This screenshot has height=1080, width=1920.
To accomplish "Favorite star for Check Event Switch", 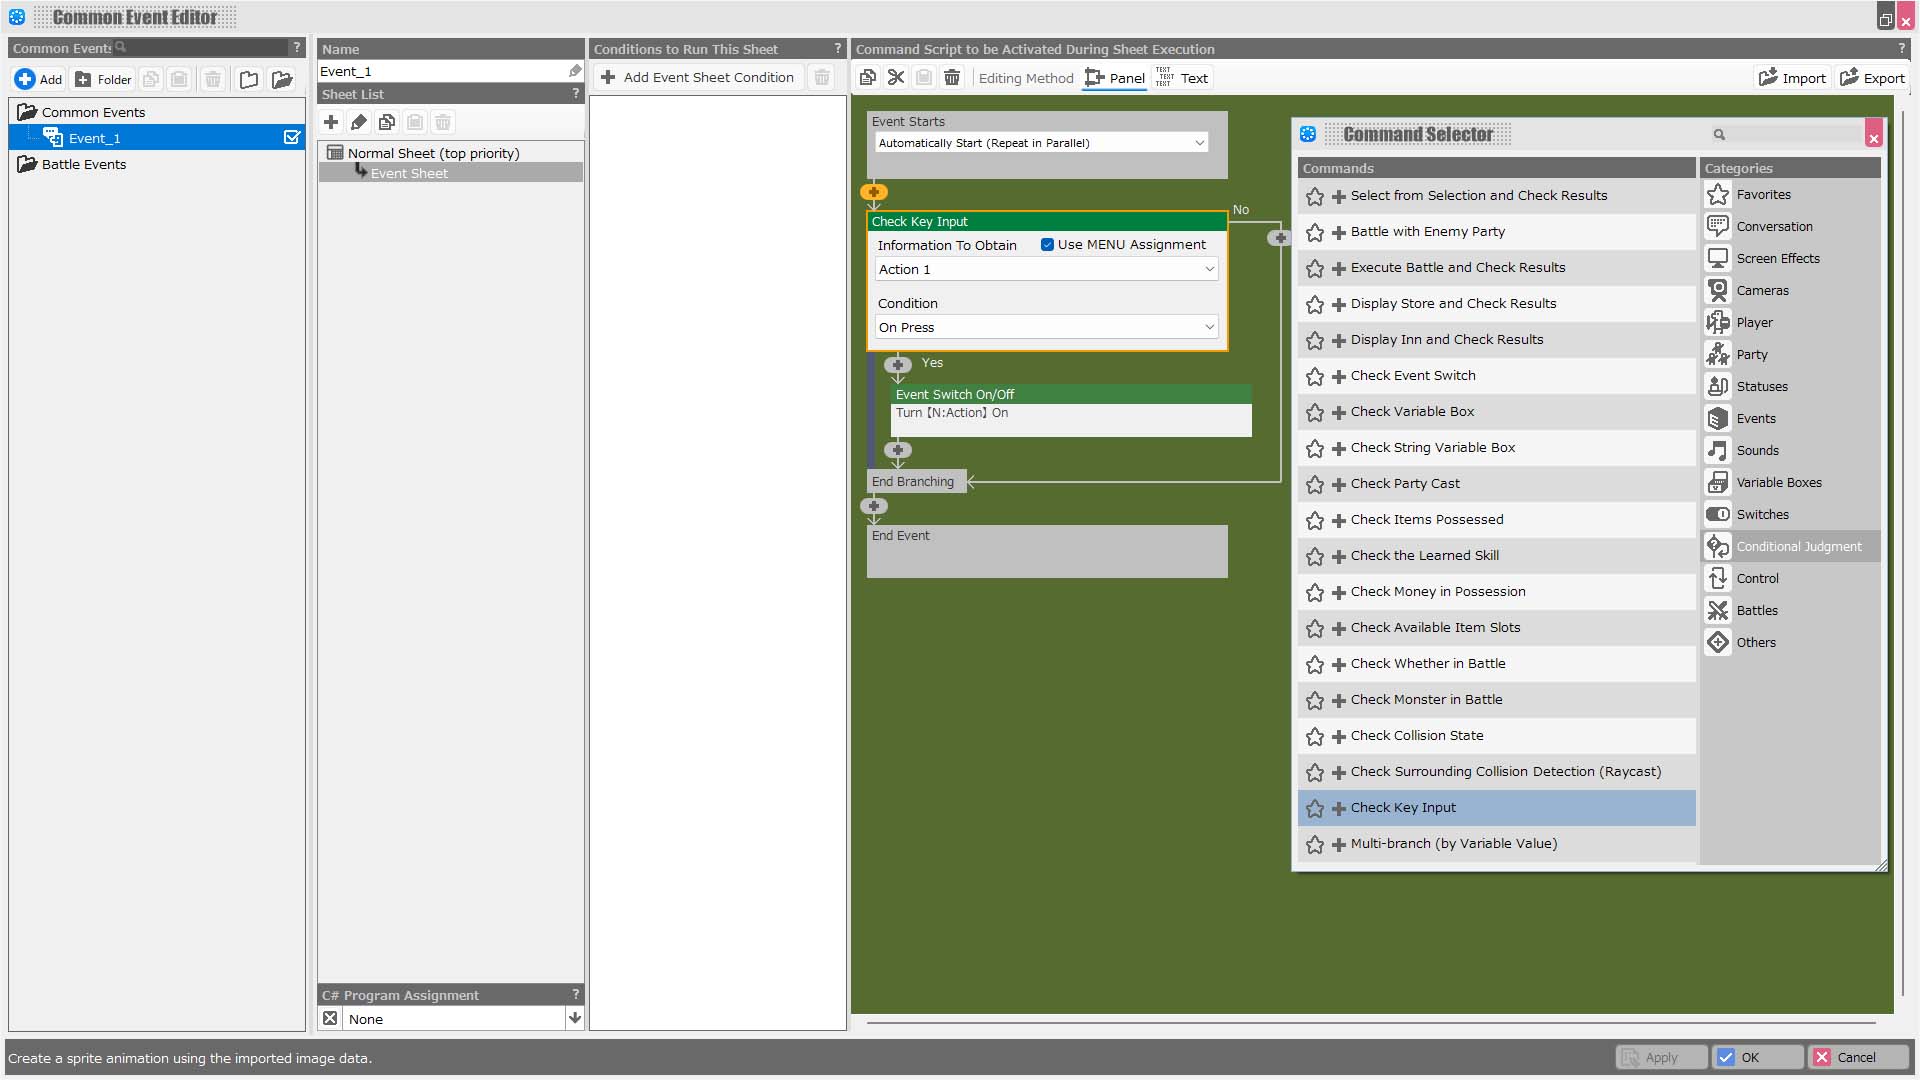I will (x=1315, y=376).
